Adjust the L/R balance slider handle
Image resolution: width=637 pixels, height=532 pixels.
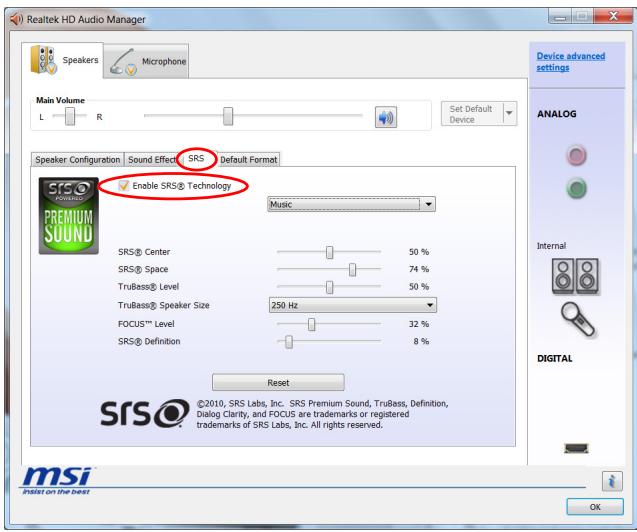70,116
